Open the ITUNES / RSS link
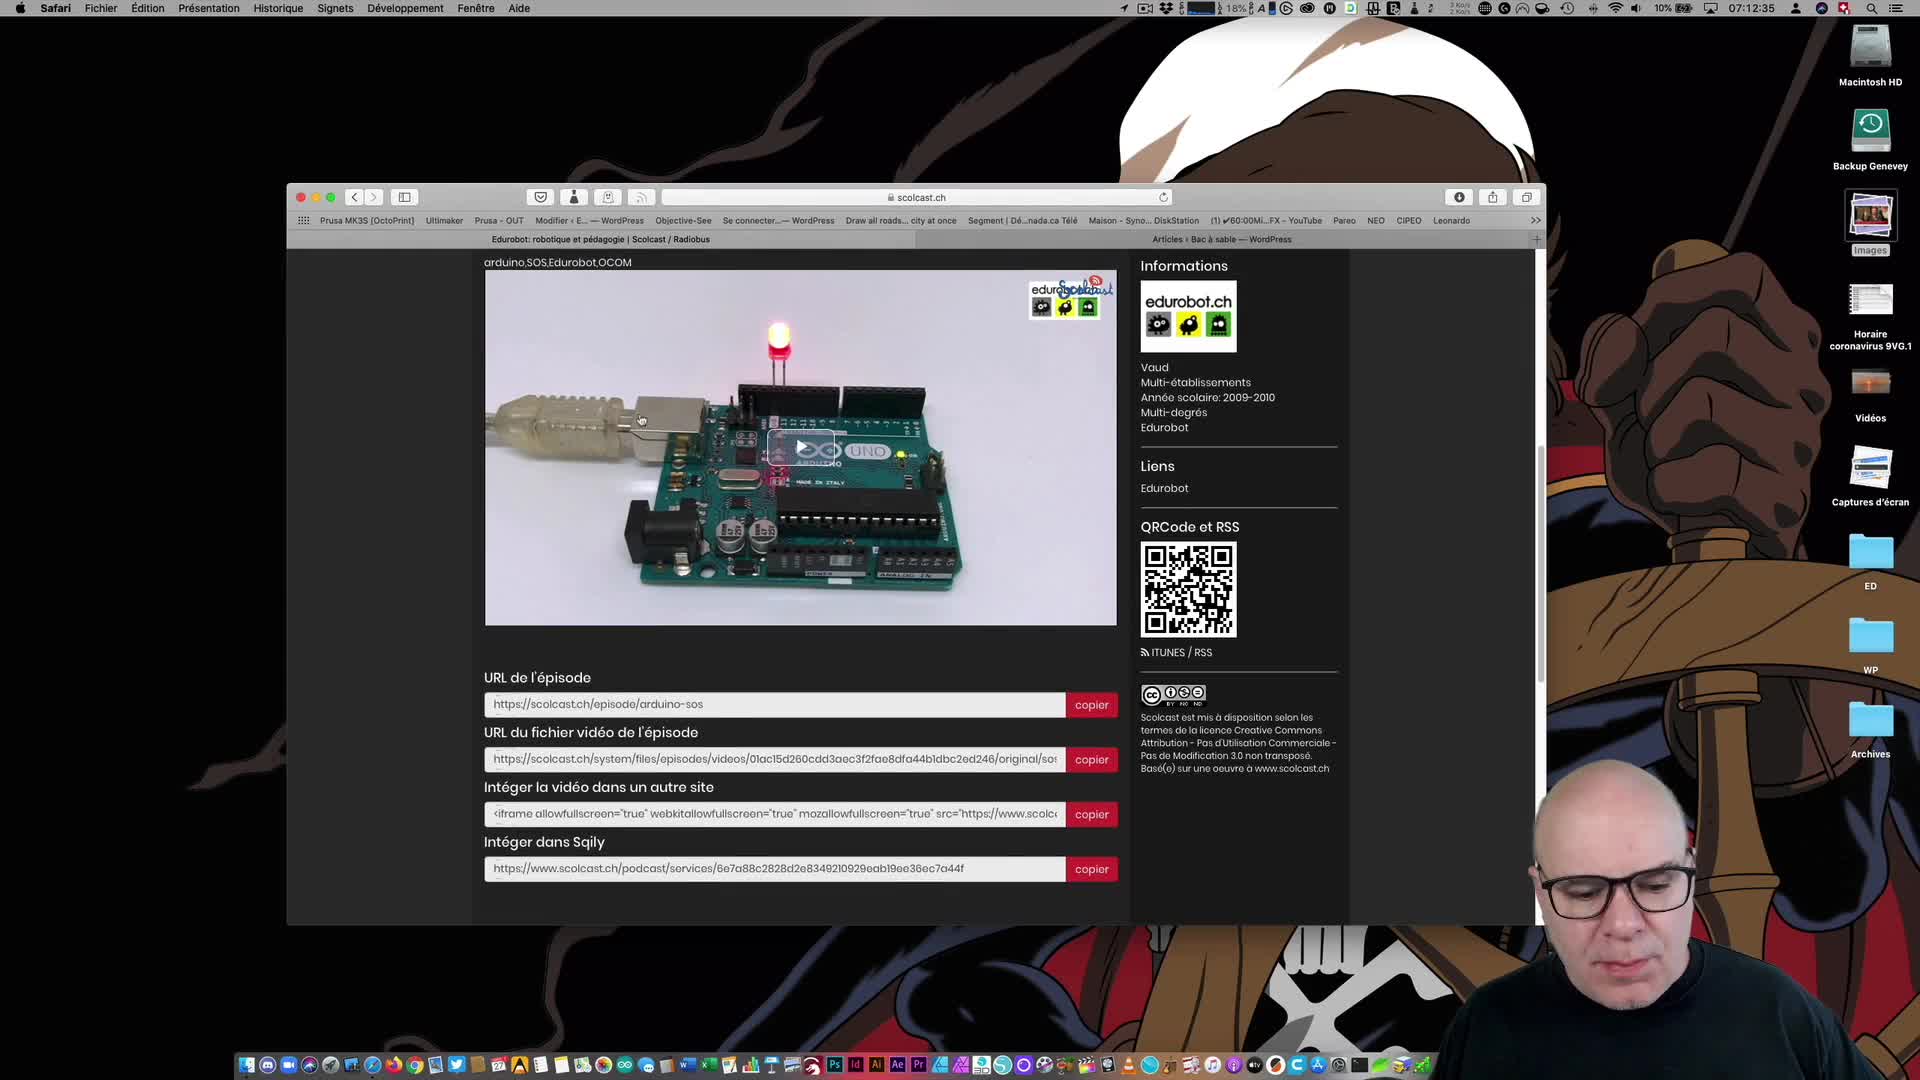Screen dimensions: 1920x1080 coord(1180,653)
